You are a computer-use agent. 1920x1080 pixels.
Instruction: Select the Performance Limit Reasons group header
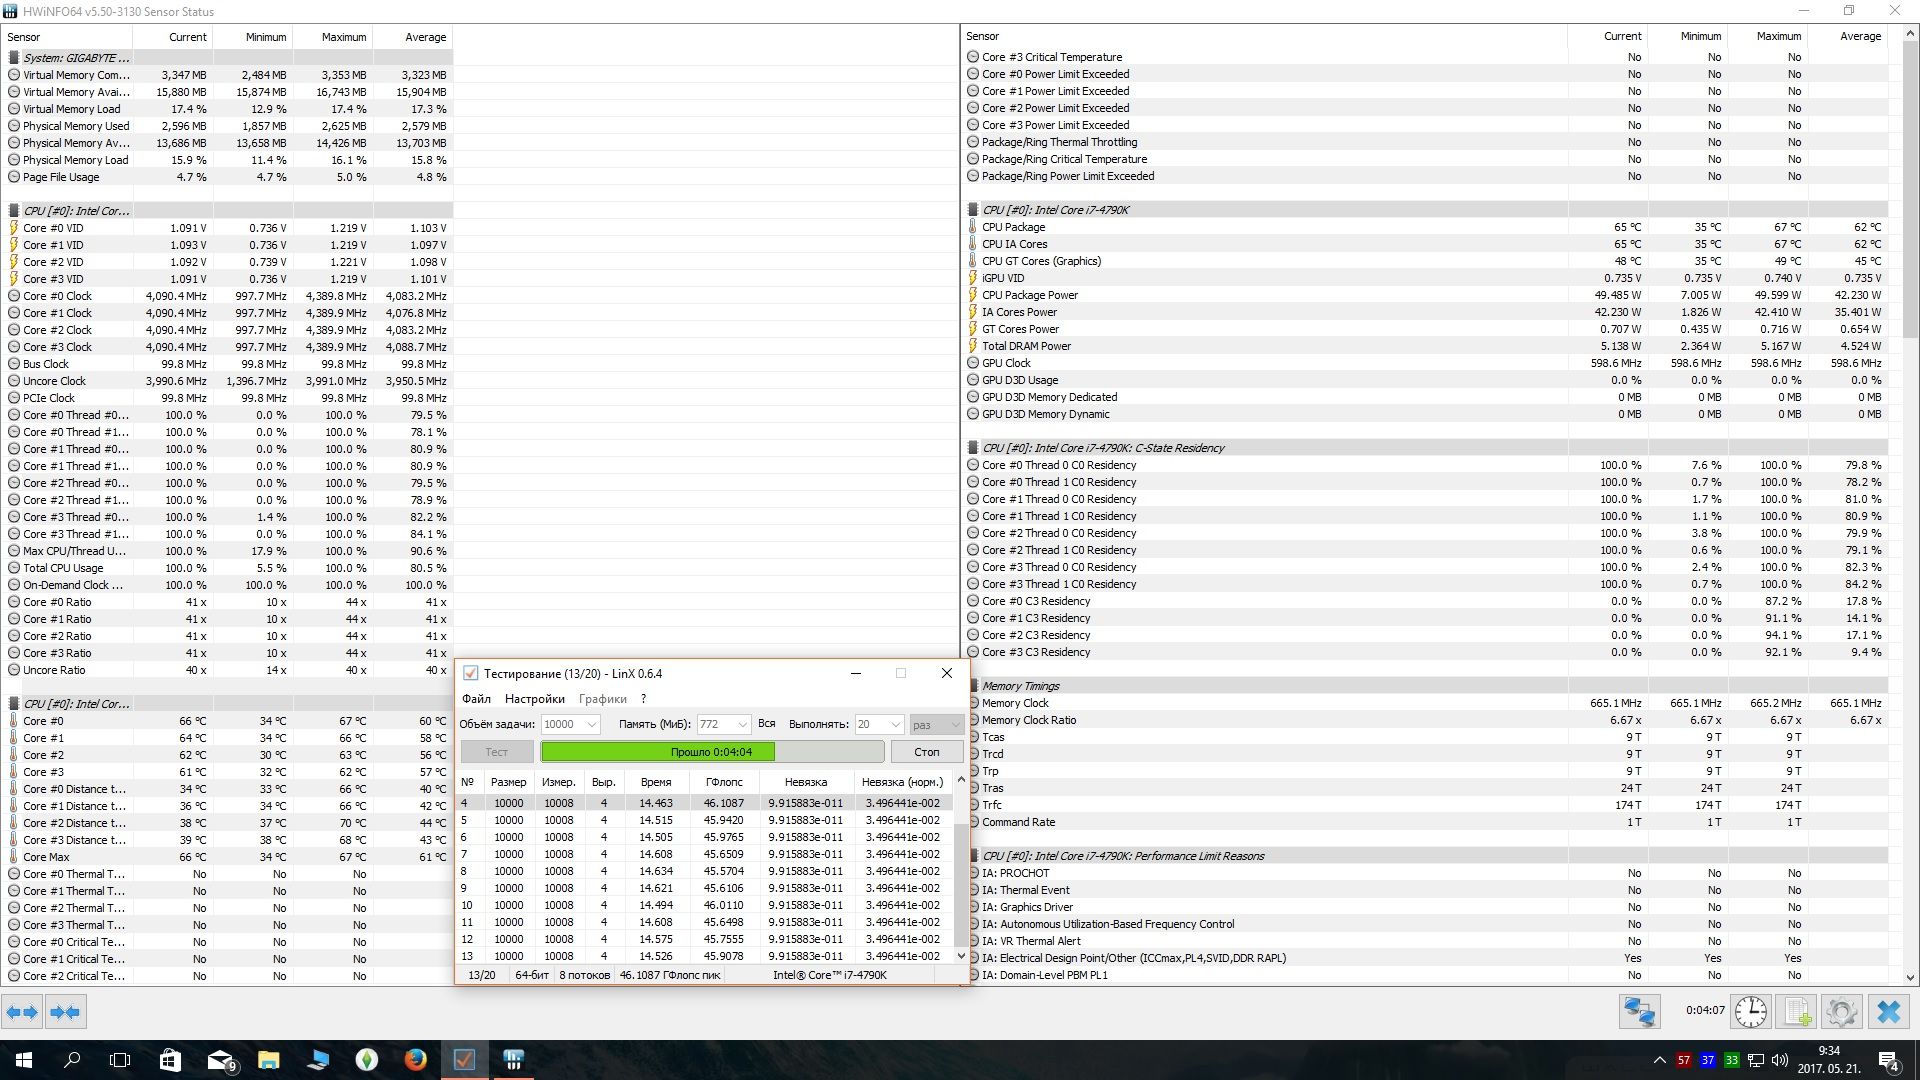pyautogui.click(x=1427, y=856)
